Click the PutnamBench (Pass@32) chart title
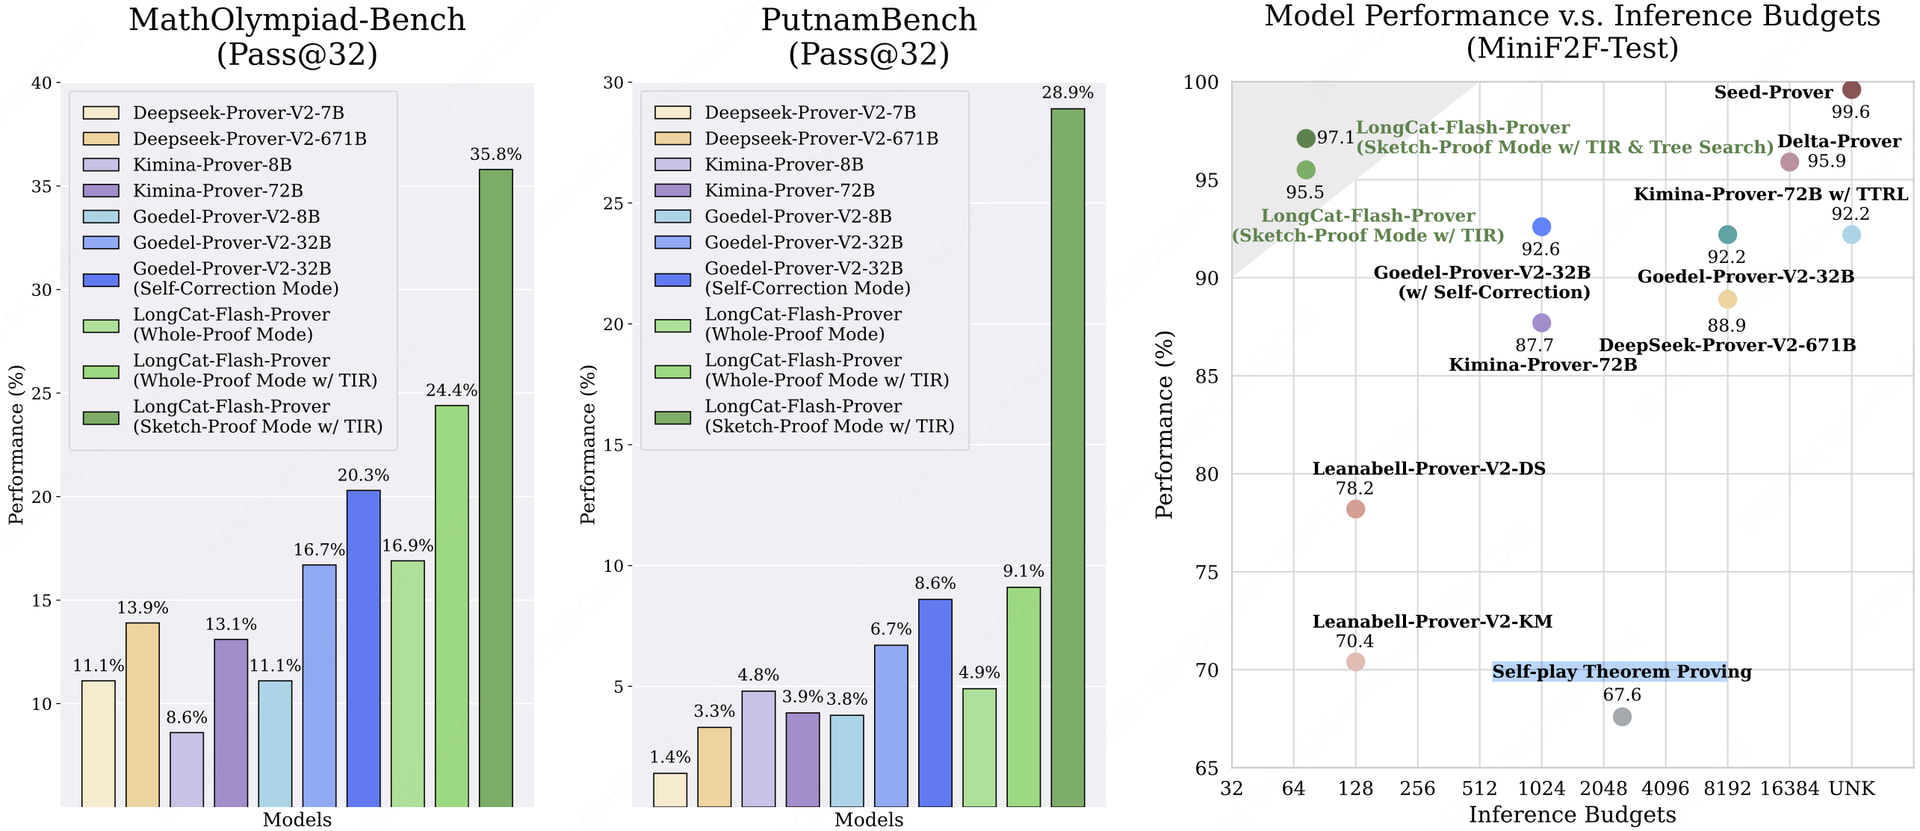Image resolution: width=1920 pixels, height=831 pixels. [x=869, y=36]
